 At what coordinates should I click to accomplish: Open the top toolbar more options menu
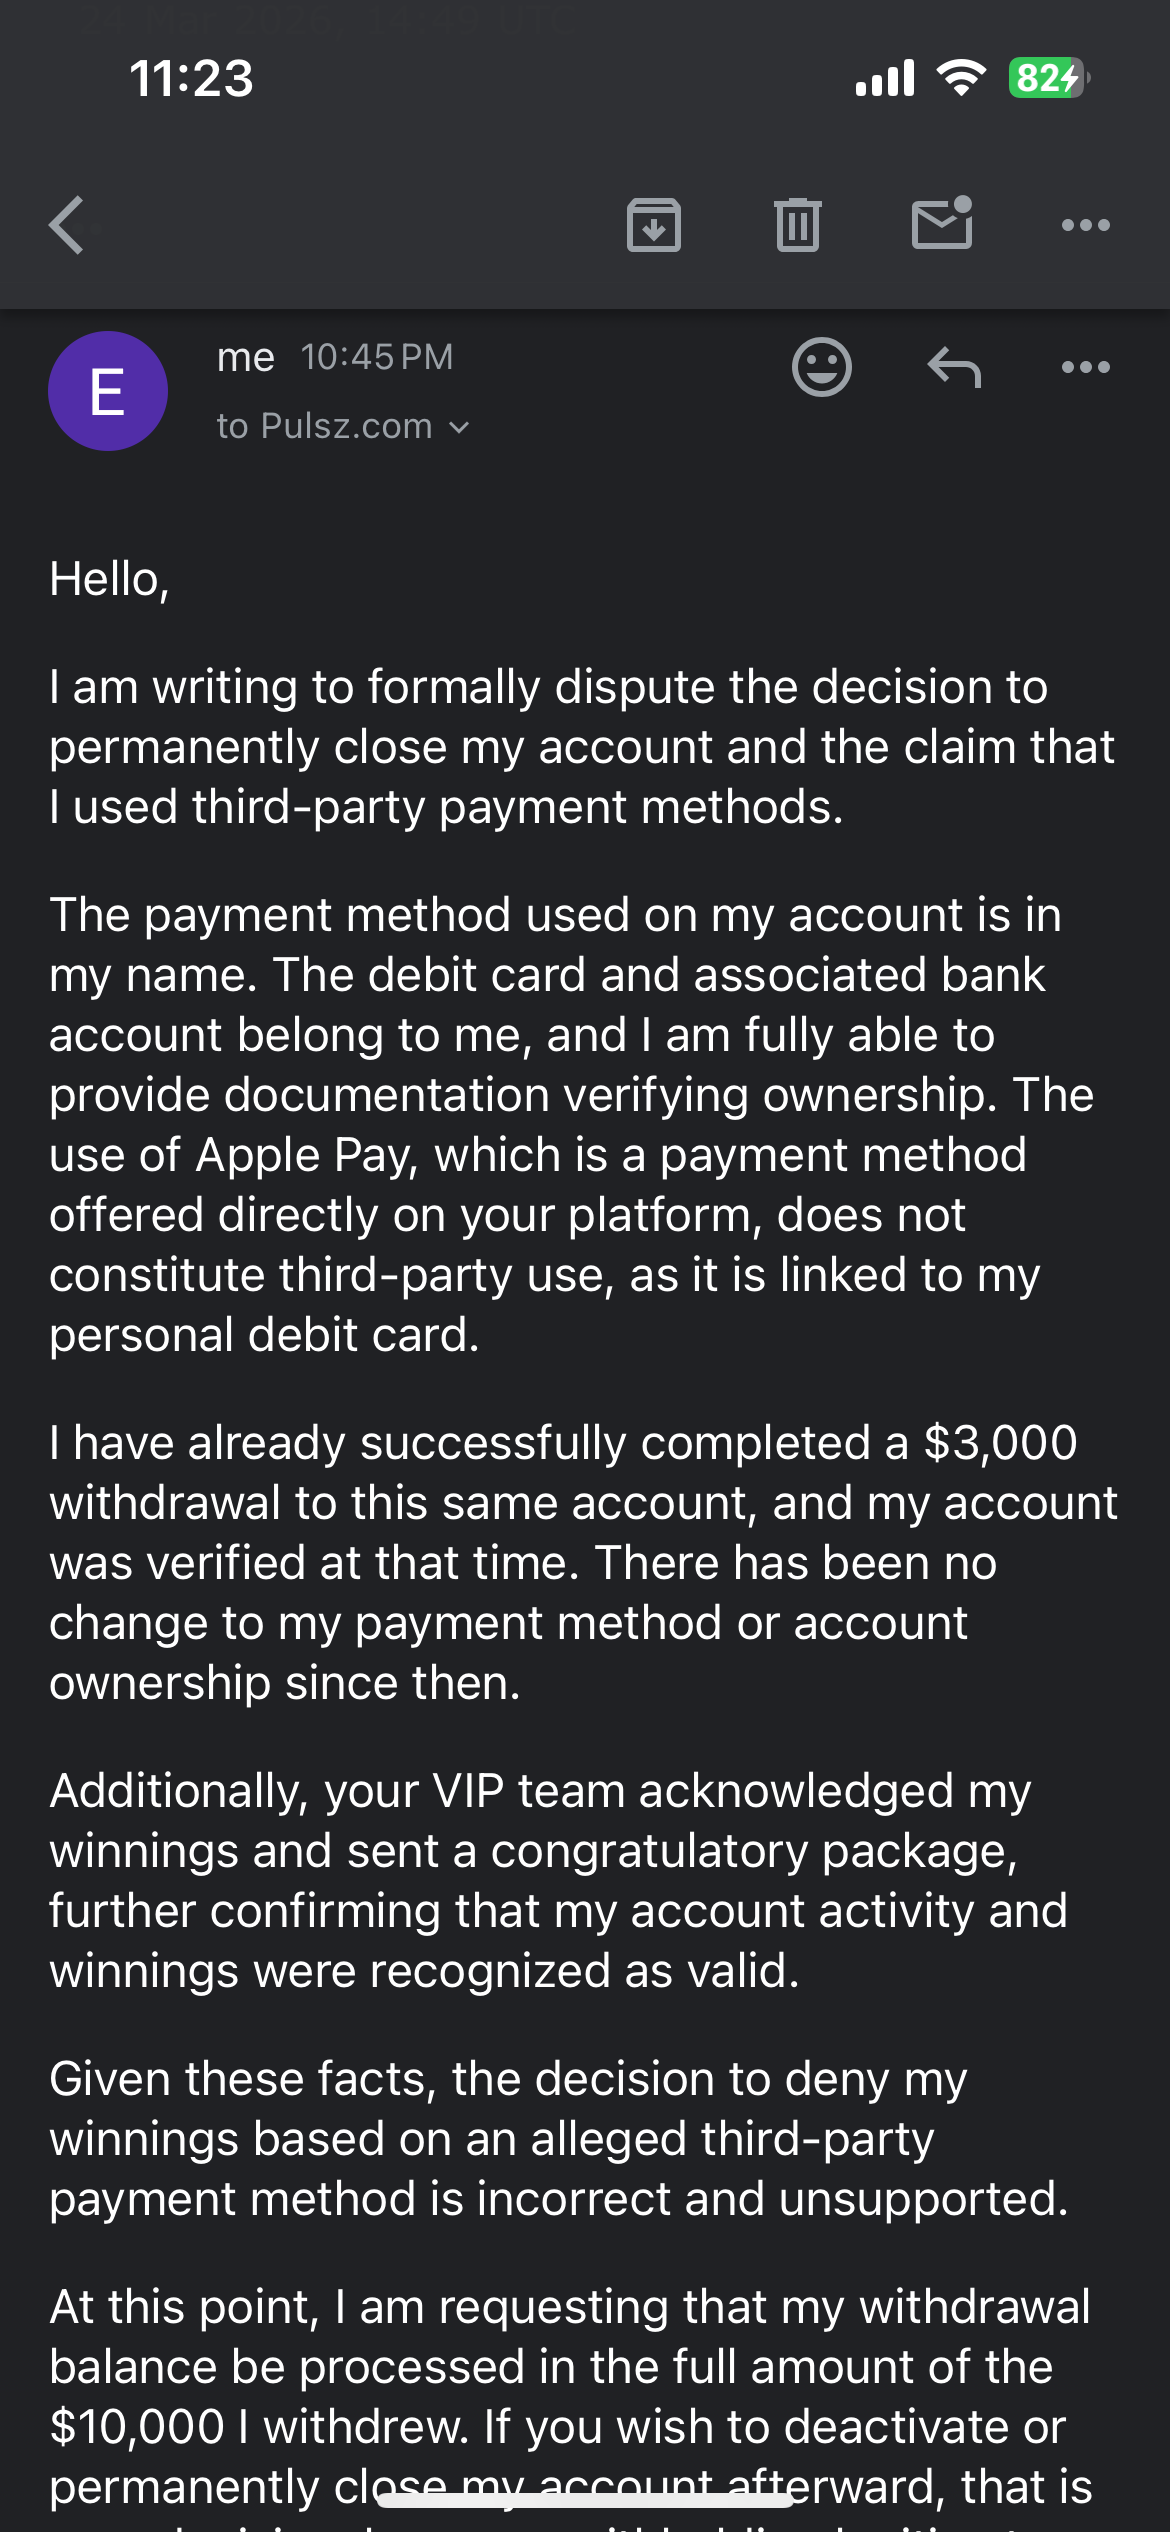click(1085, 225)
